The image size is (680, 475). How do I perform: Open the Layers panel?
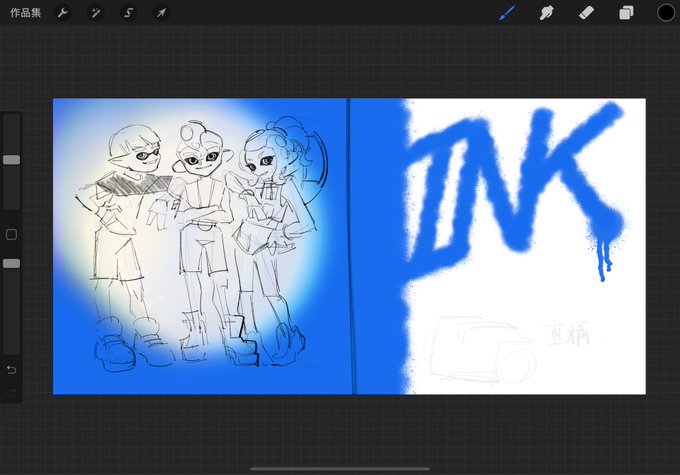coord(626,13)
